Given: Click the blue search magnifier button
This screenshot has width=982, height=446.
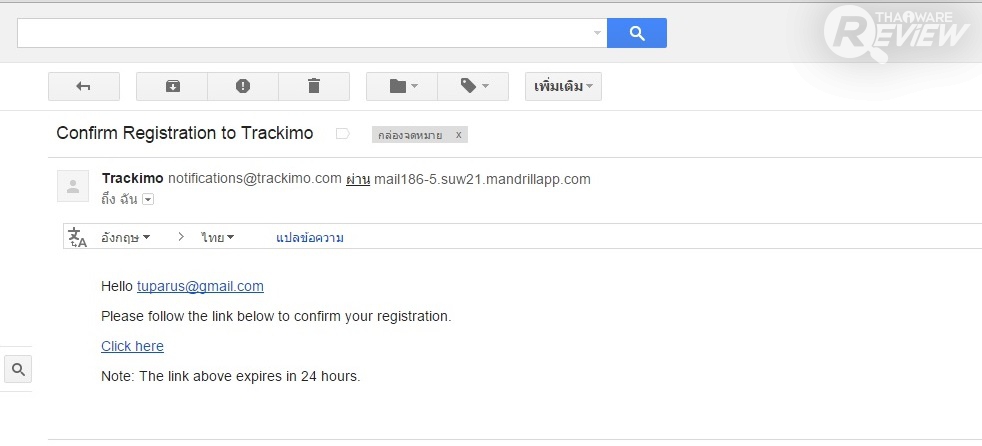Looking at the screenshot, I should pos(637,33).
